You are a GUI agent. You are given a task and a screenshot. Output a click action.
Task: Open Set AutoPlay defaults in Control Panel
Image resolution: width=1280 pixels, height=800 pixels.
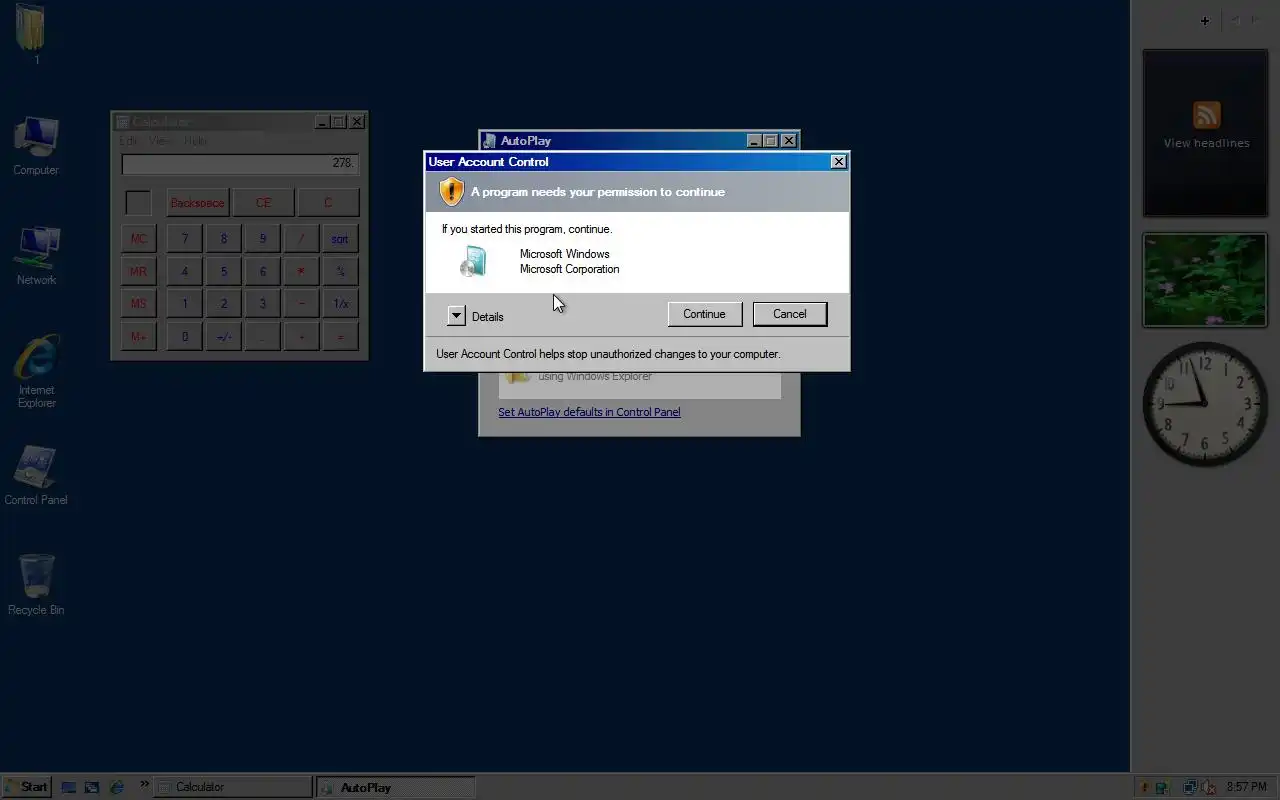(589, 412)
